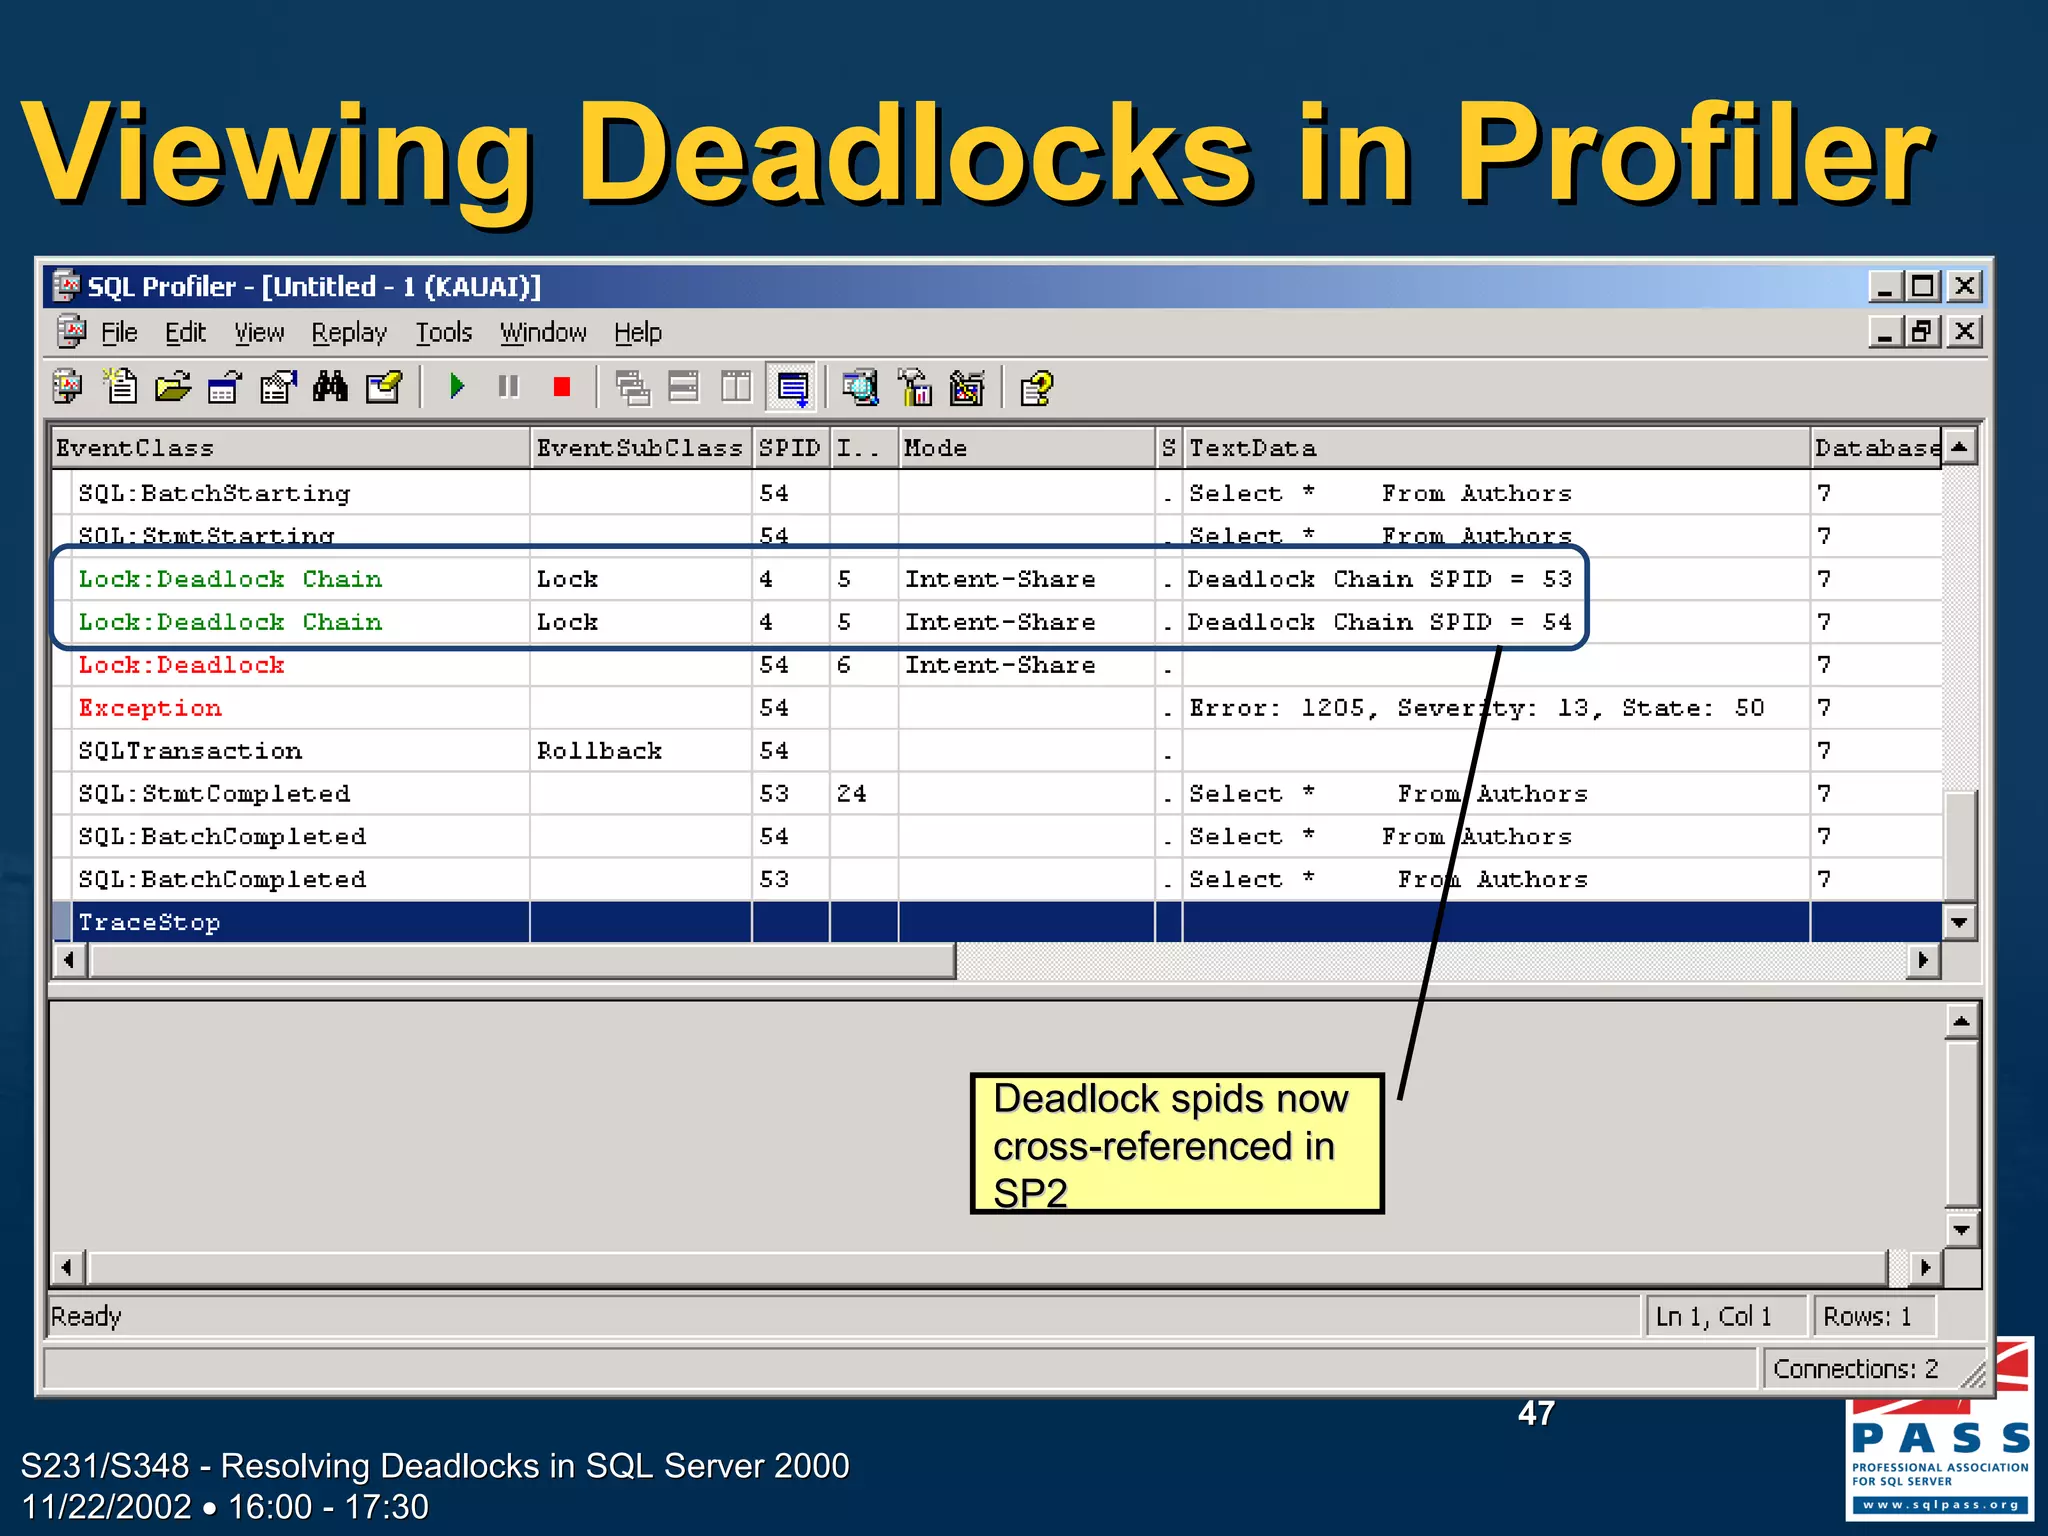Viewport: 2048px width, 1536px height.
Task: Open the Help question mark icon
Action: coord(1036,388)
